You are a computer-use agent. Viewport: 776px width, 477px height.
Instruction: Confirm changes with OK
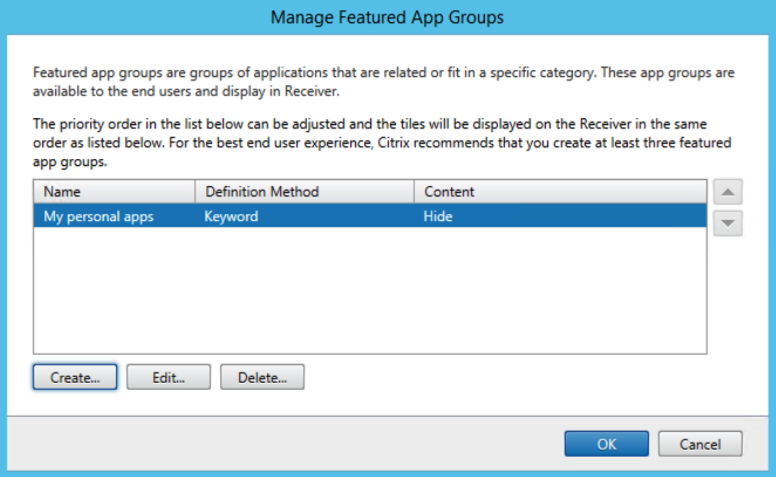click(x=606, y=444)
